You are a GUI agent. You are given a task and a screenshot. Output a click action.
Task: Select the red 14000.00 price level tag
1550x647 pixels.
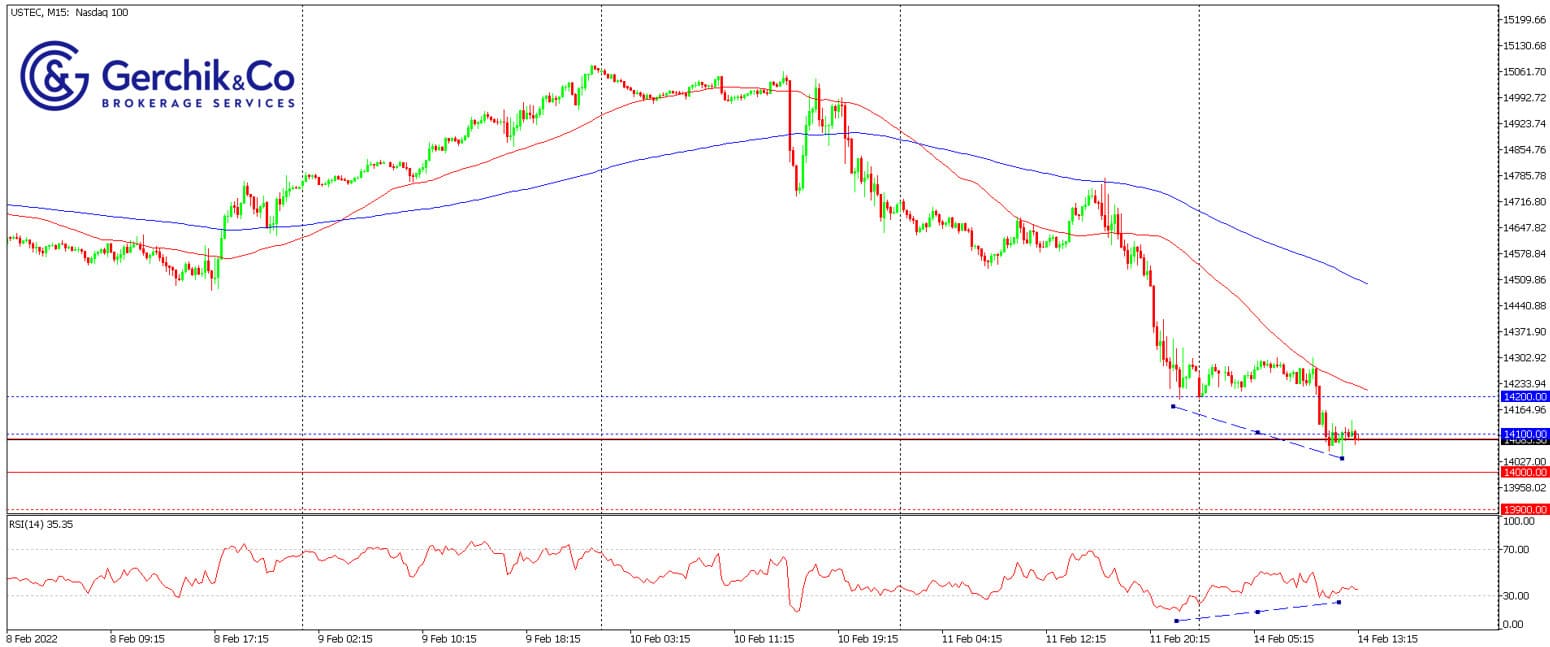pyautogui.click(x=1524, y=472)
